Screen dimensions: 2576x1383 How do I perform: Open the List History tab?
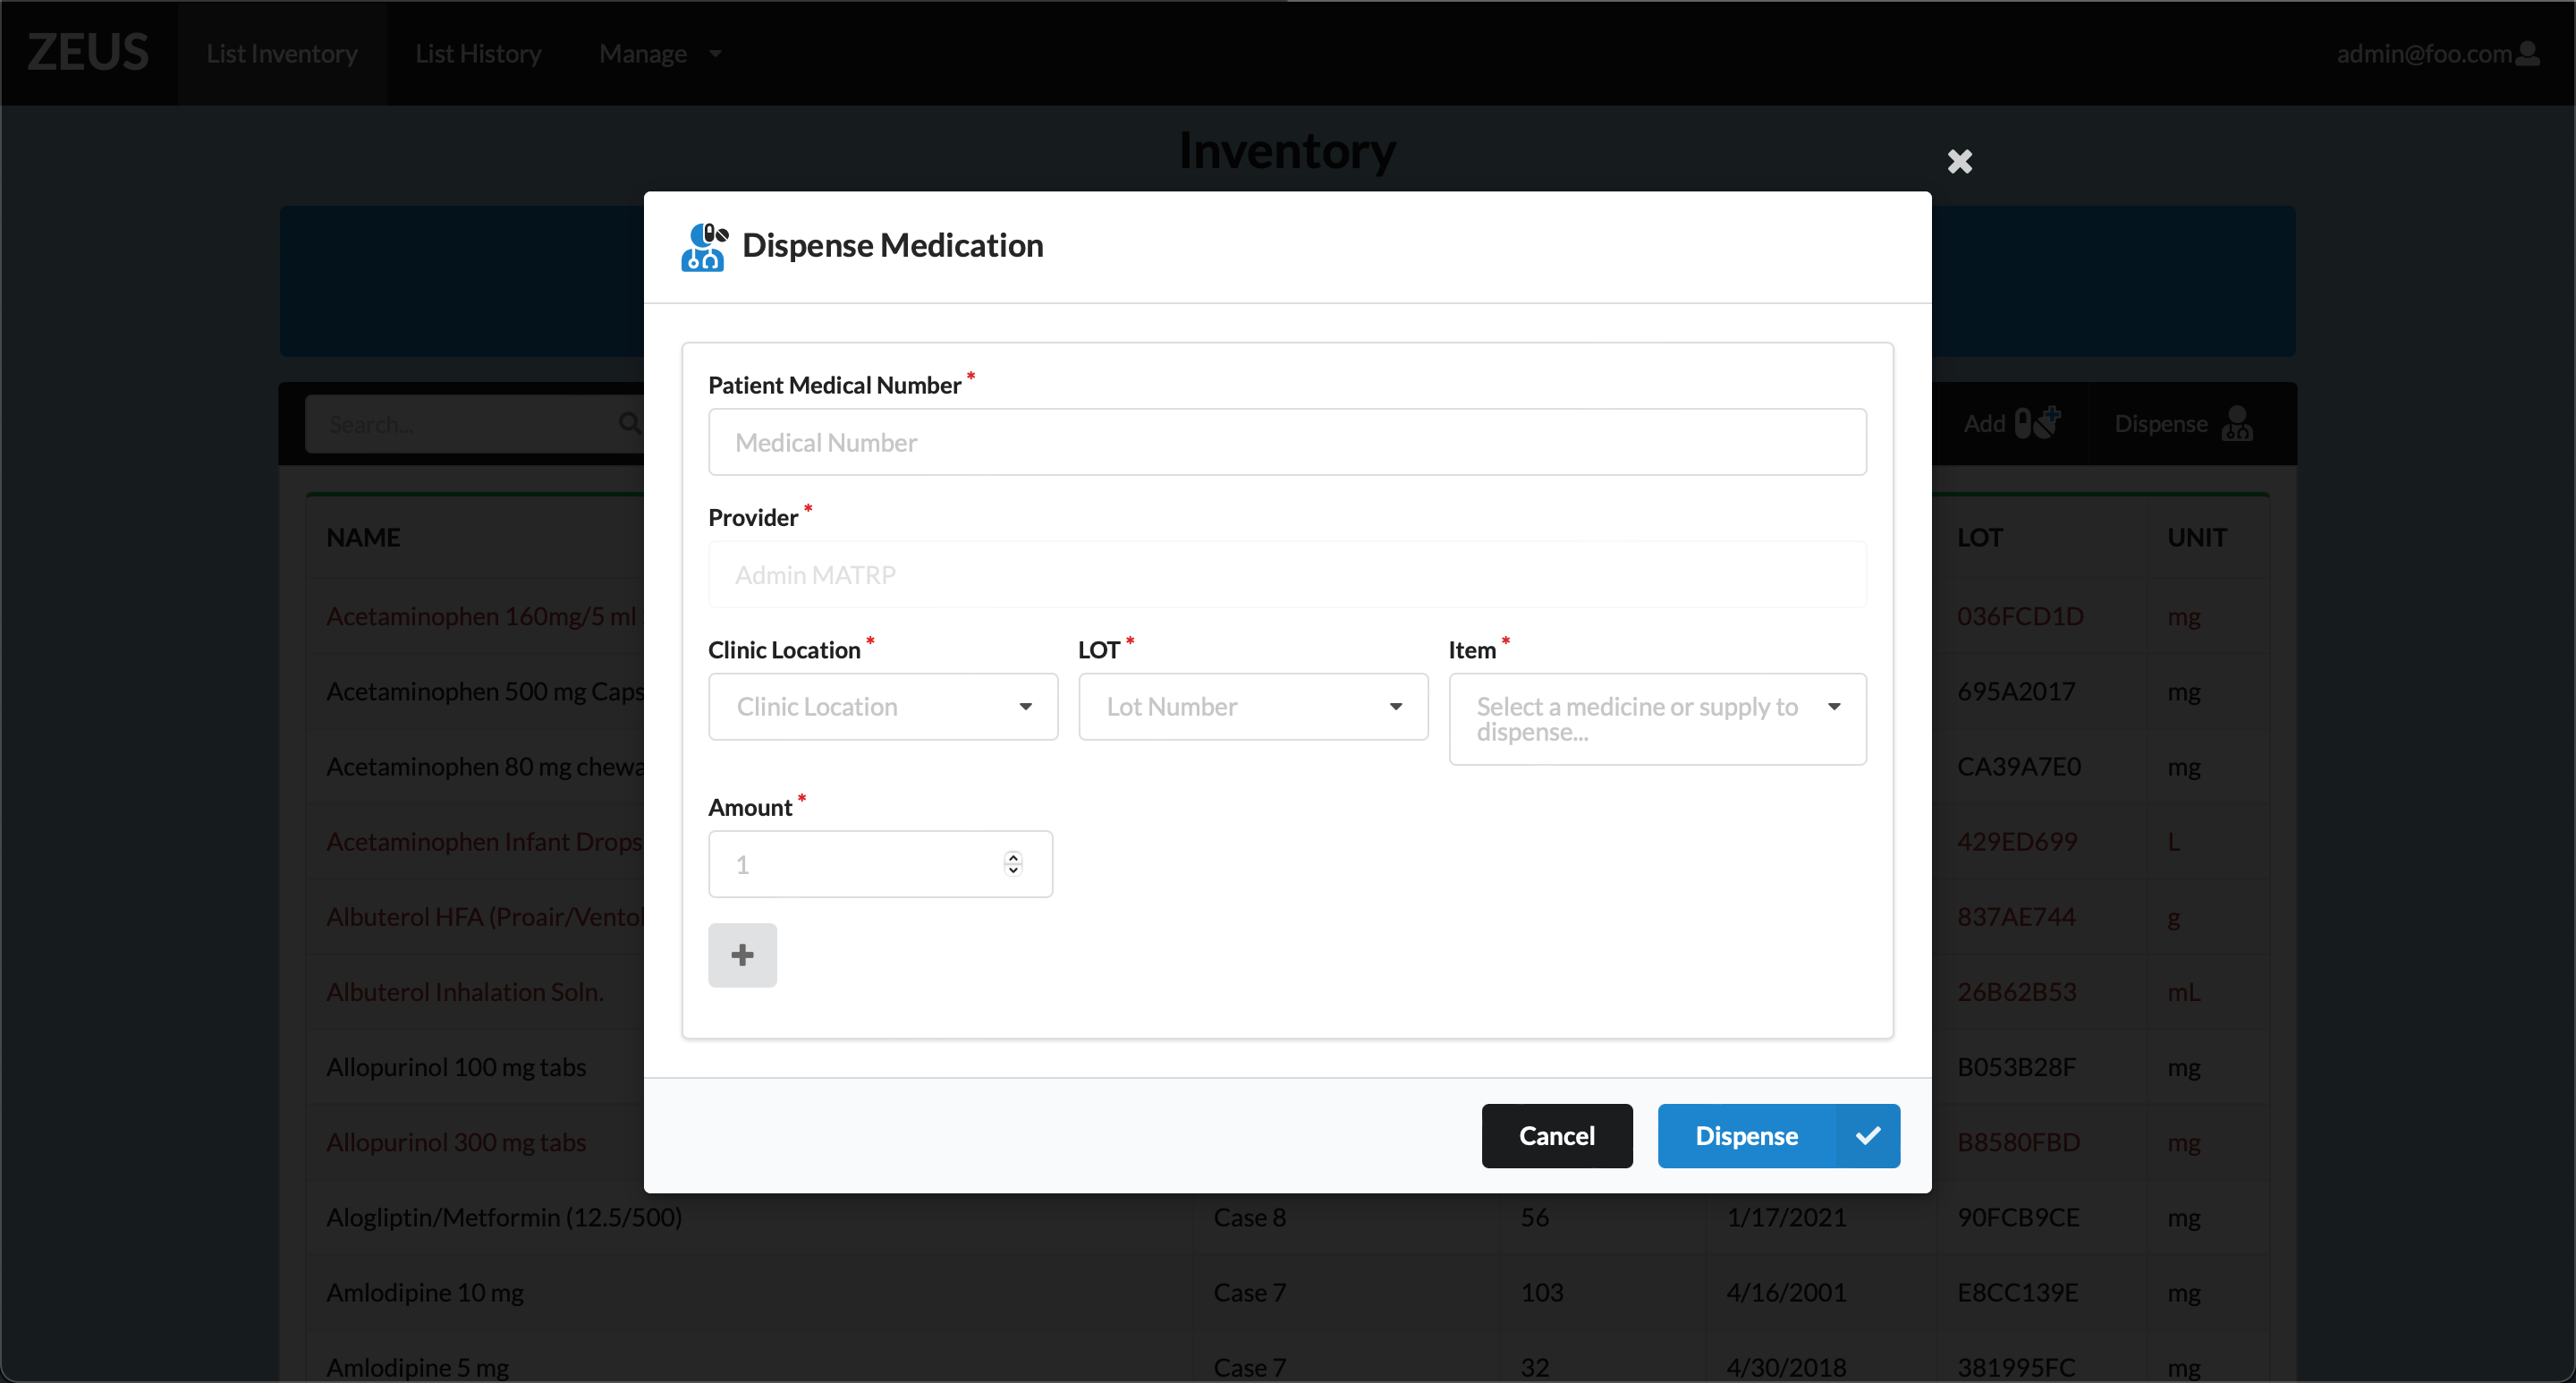tap(478, 54)
